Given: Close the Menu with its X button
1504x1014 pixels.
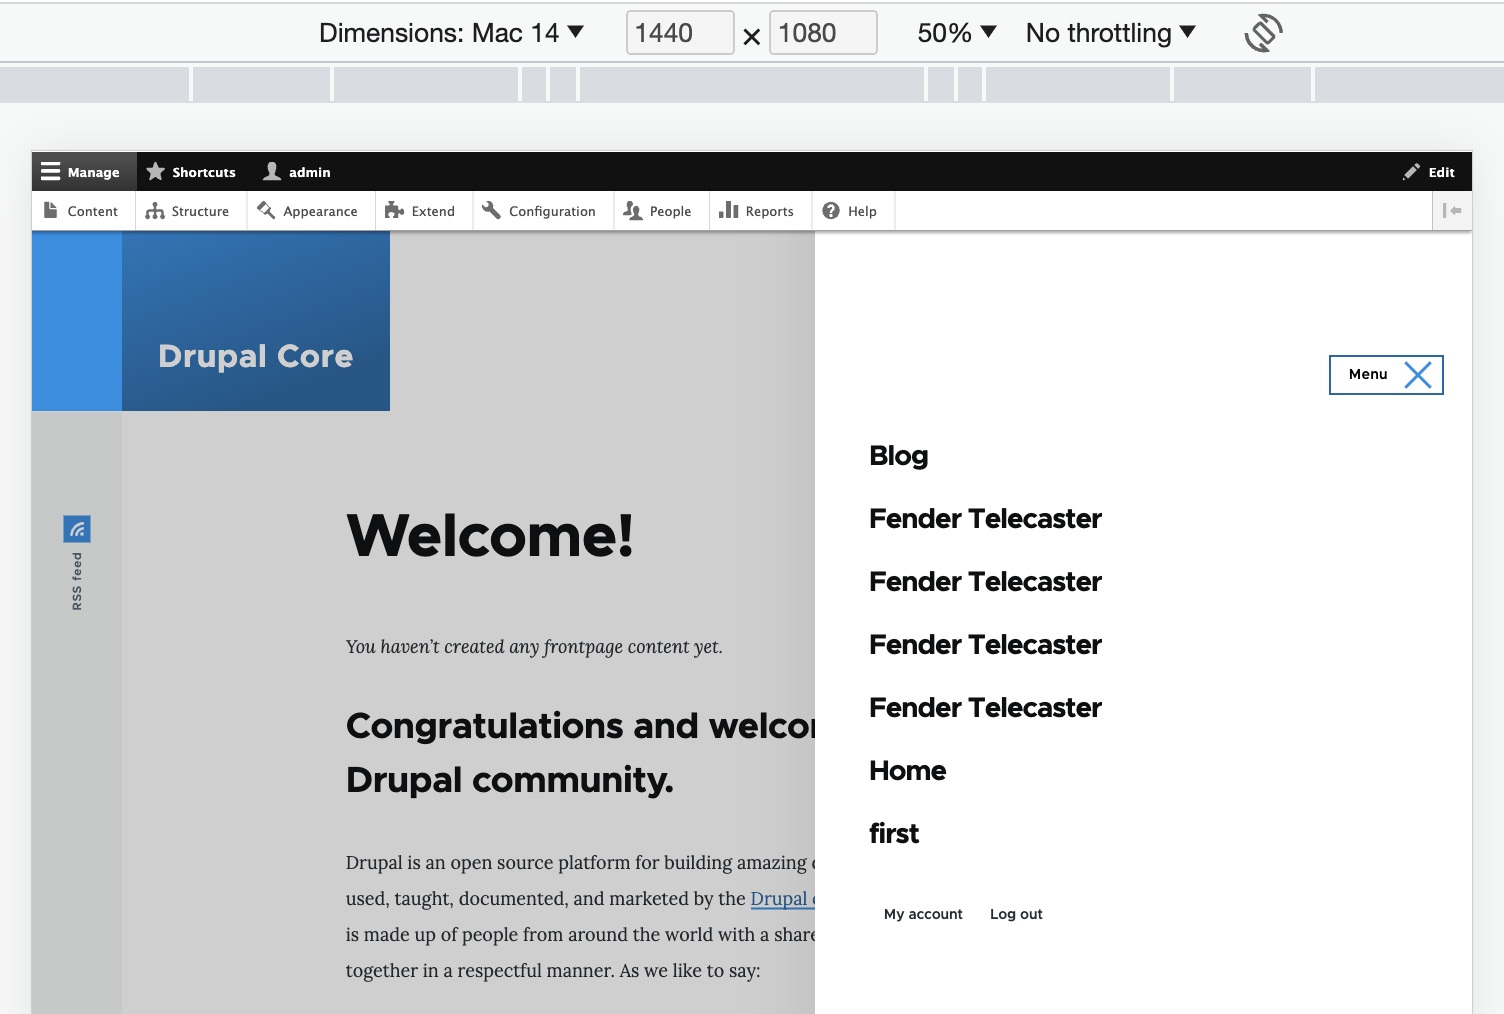Looking at the screenshot, I should (1418, 374).
